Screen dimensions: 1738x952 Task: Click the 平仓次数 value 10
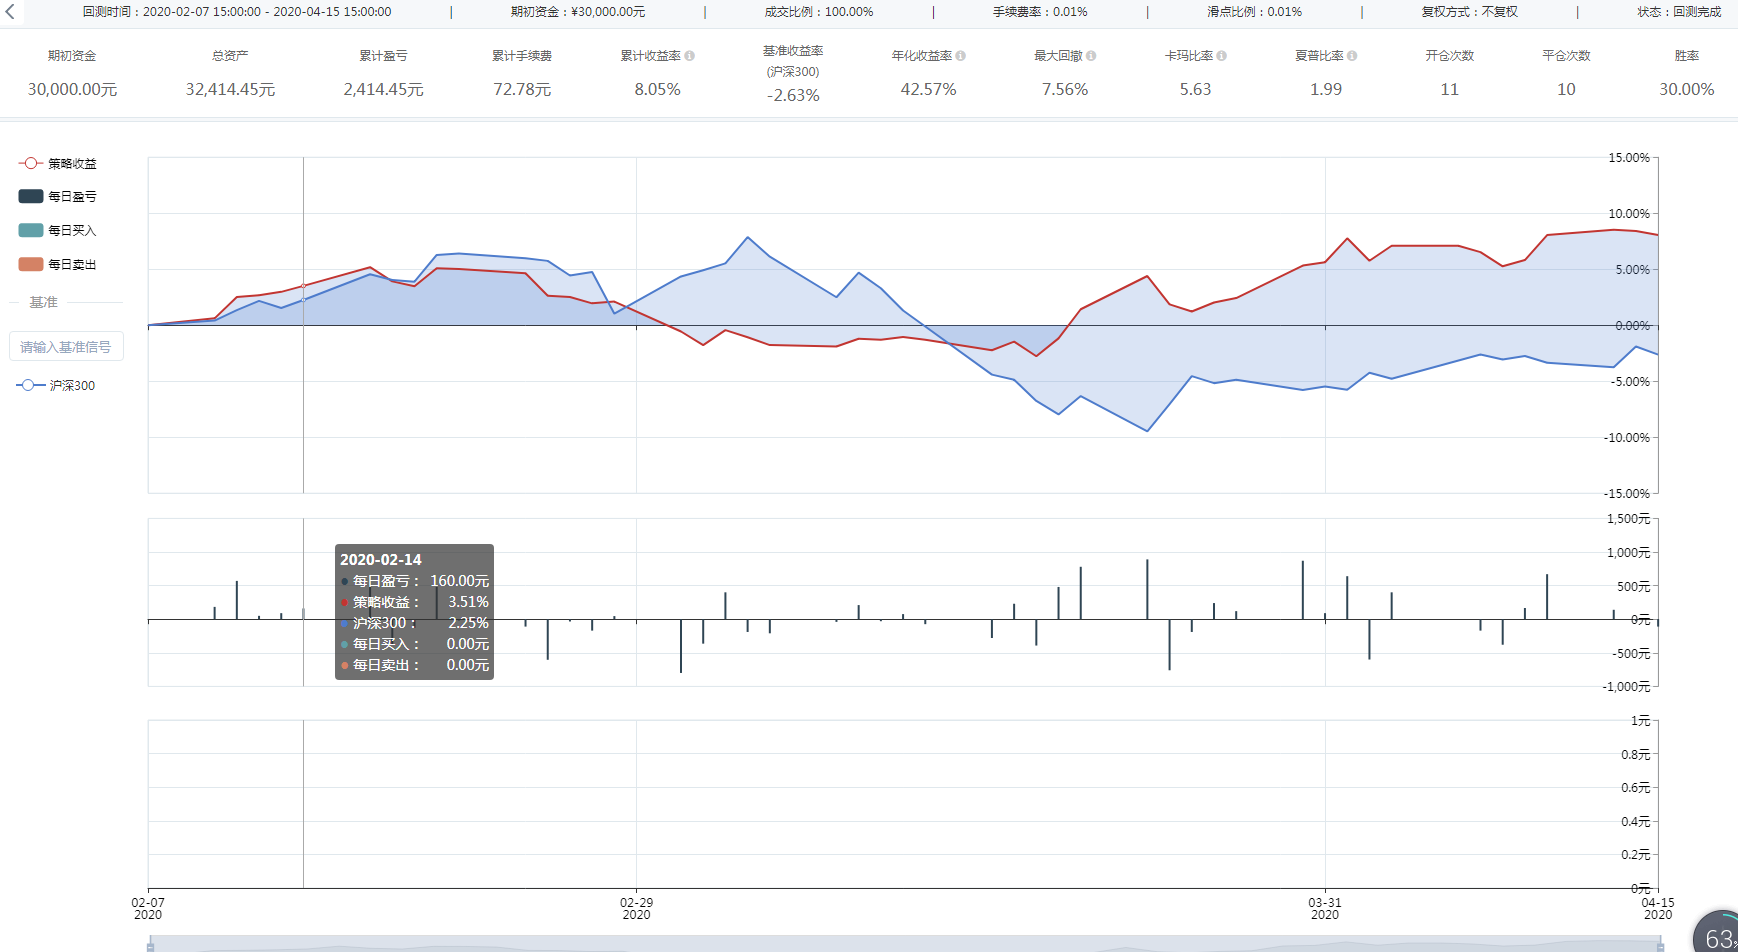point(1566,90)
